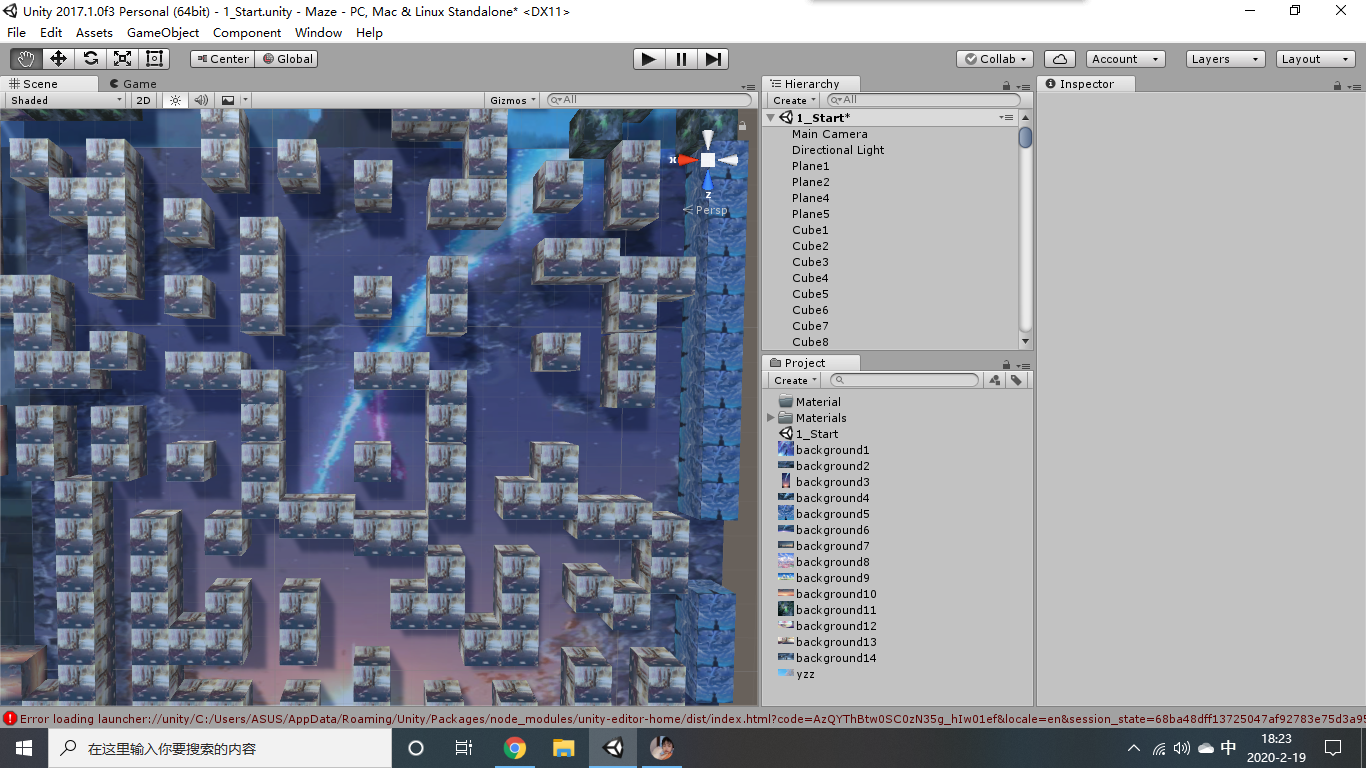This screenshot has height=768, width=1366.
Task: Click the Pause button
Action: 680,58
